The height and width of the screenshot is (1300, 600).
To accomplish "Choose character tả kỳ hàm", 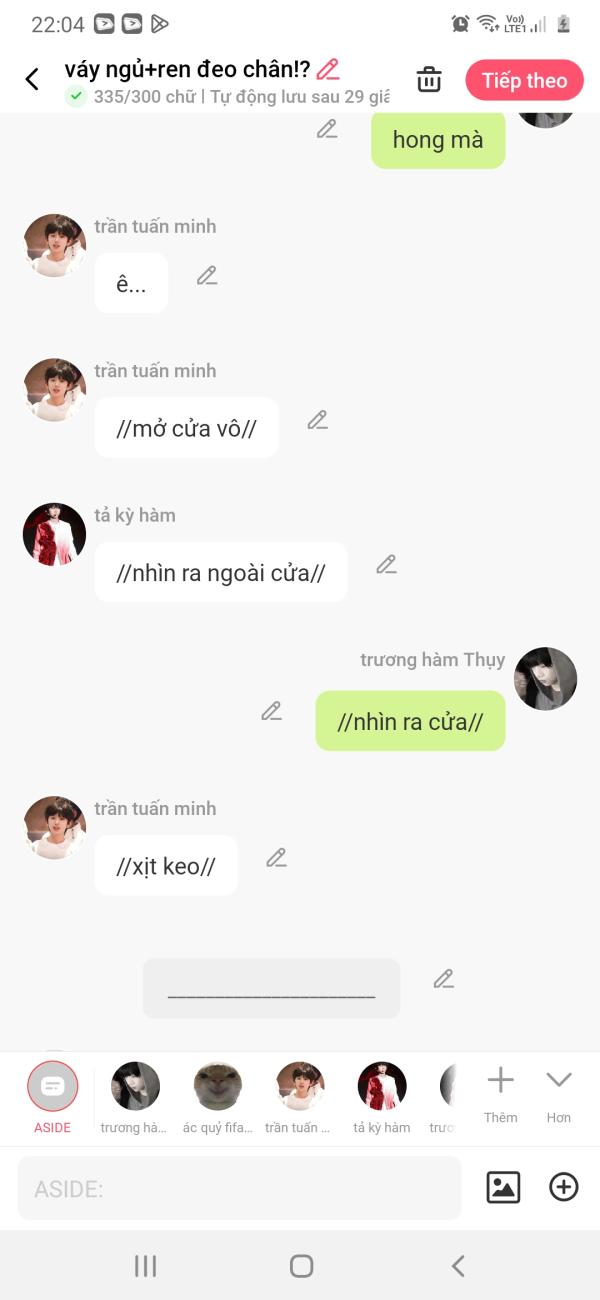I will (x=382, y=1097).
